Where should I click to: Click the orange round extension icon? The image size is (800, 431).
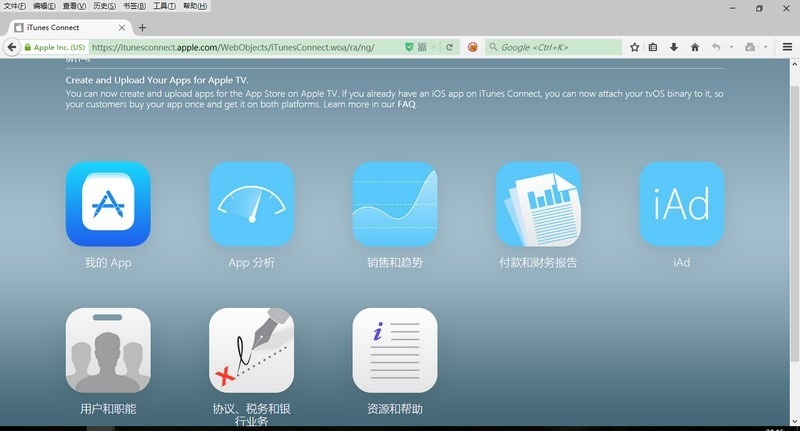473,47
